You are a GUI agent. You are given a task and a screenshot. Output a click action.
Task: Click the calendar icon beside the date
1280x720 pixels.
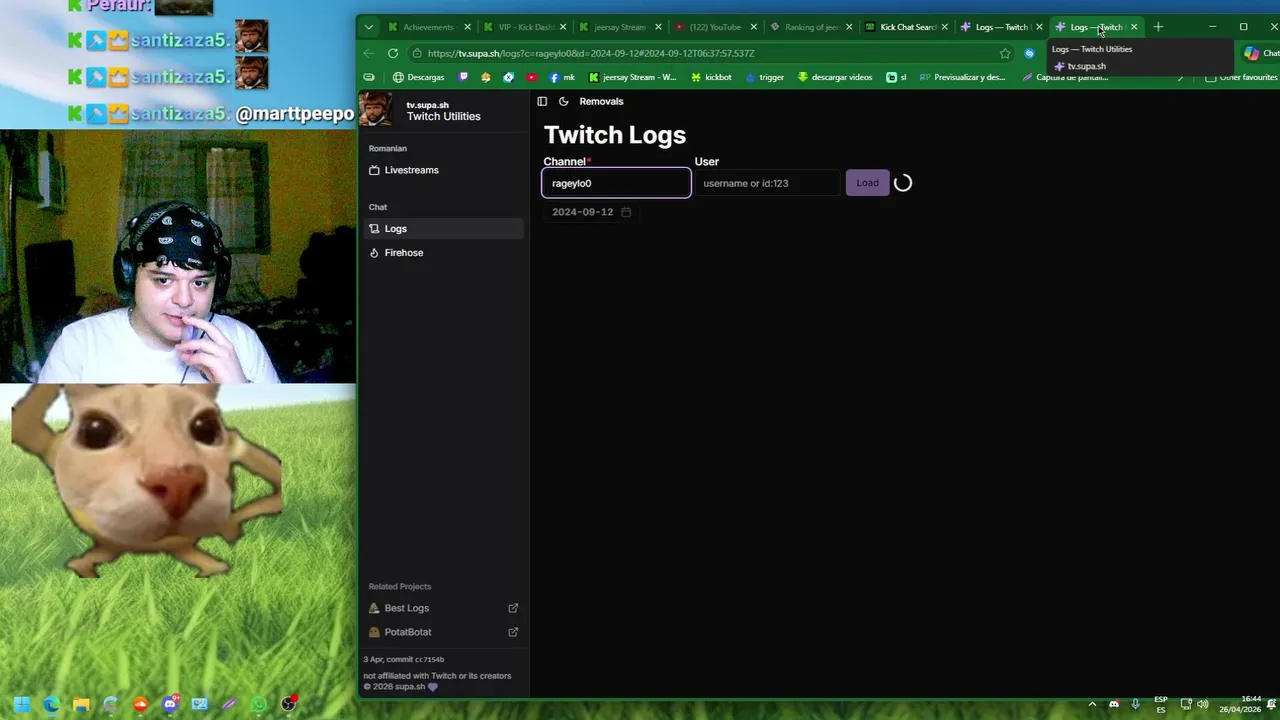pyautogui.click(x=626, y=212)
